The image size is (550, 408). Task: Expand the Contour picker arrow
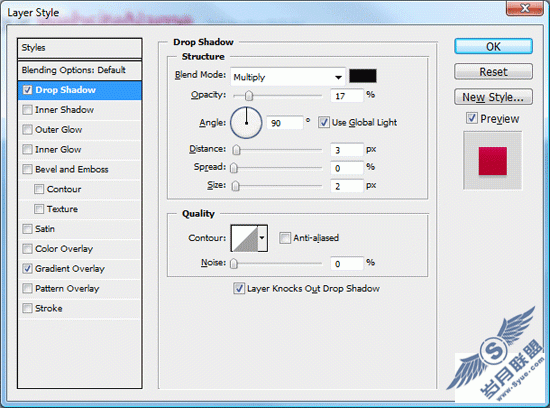point(263,238)
